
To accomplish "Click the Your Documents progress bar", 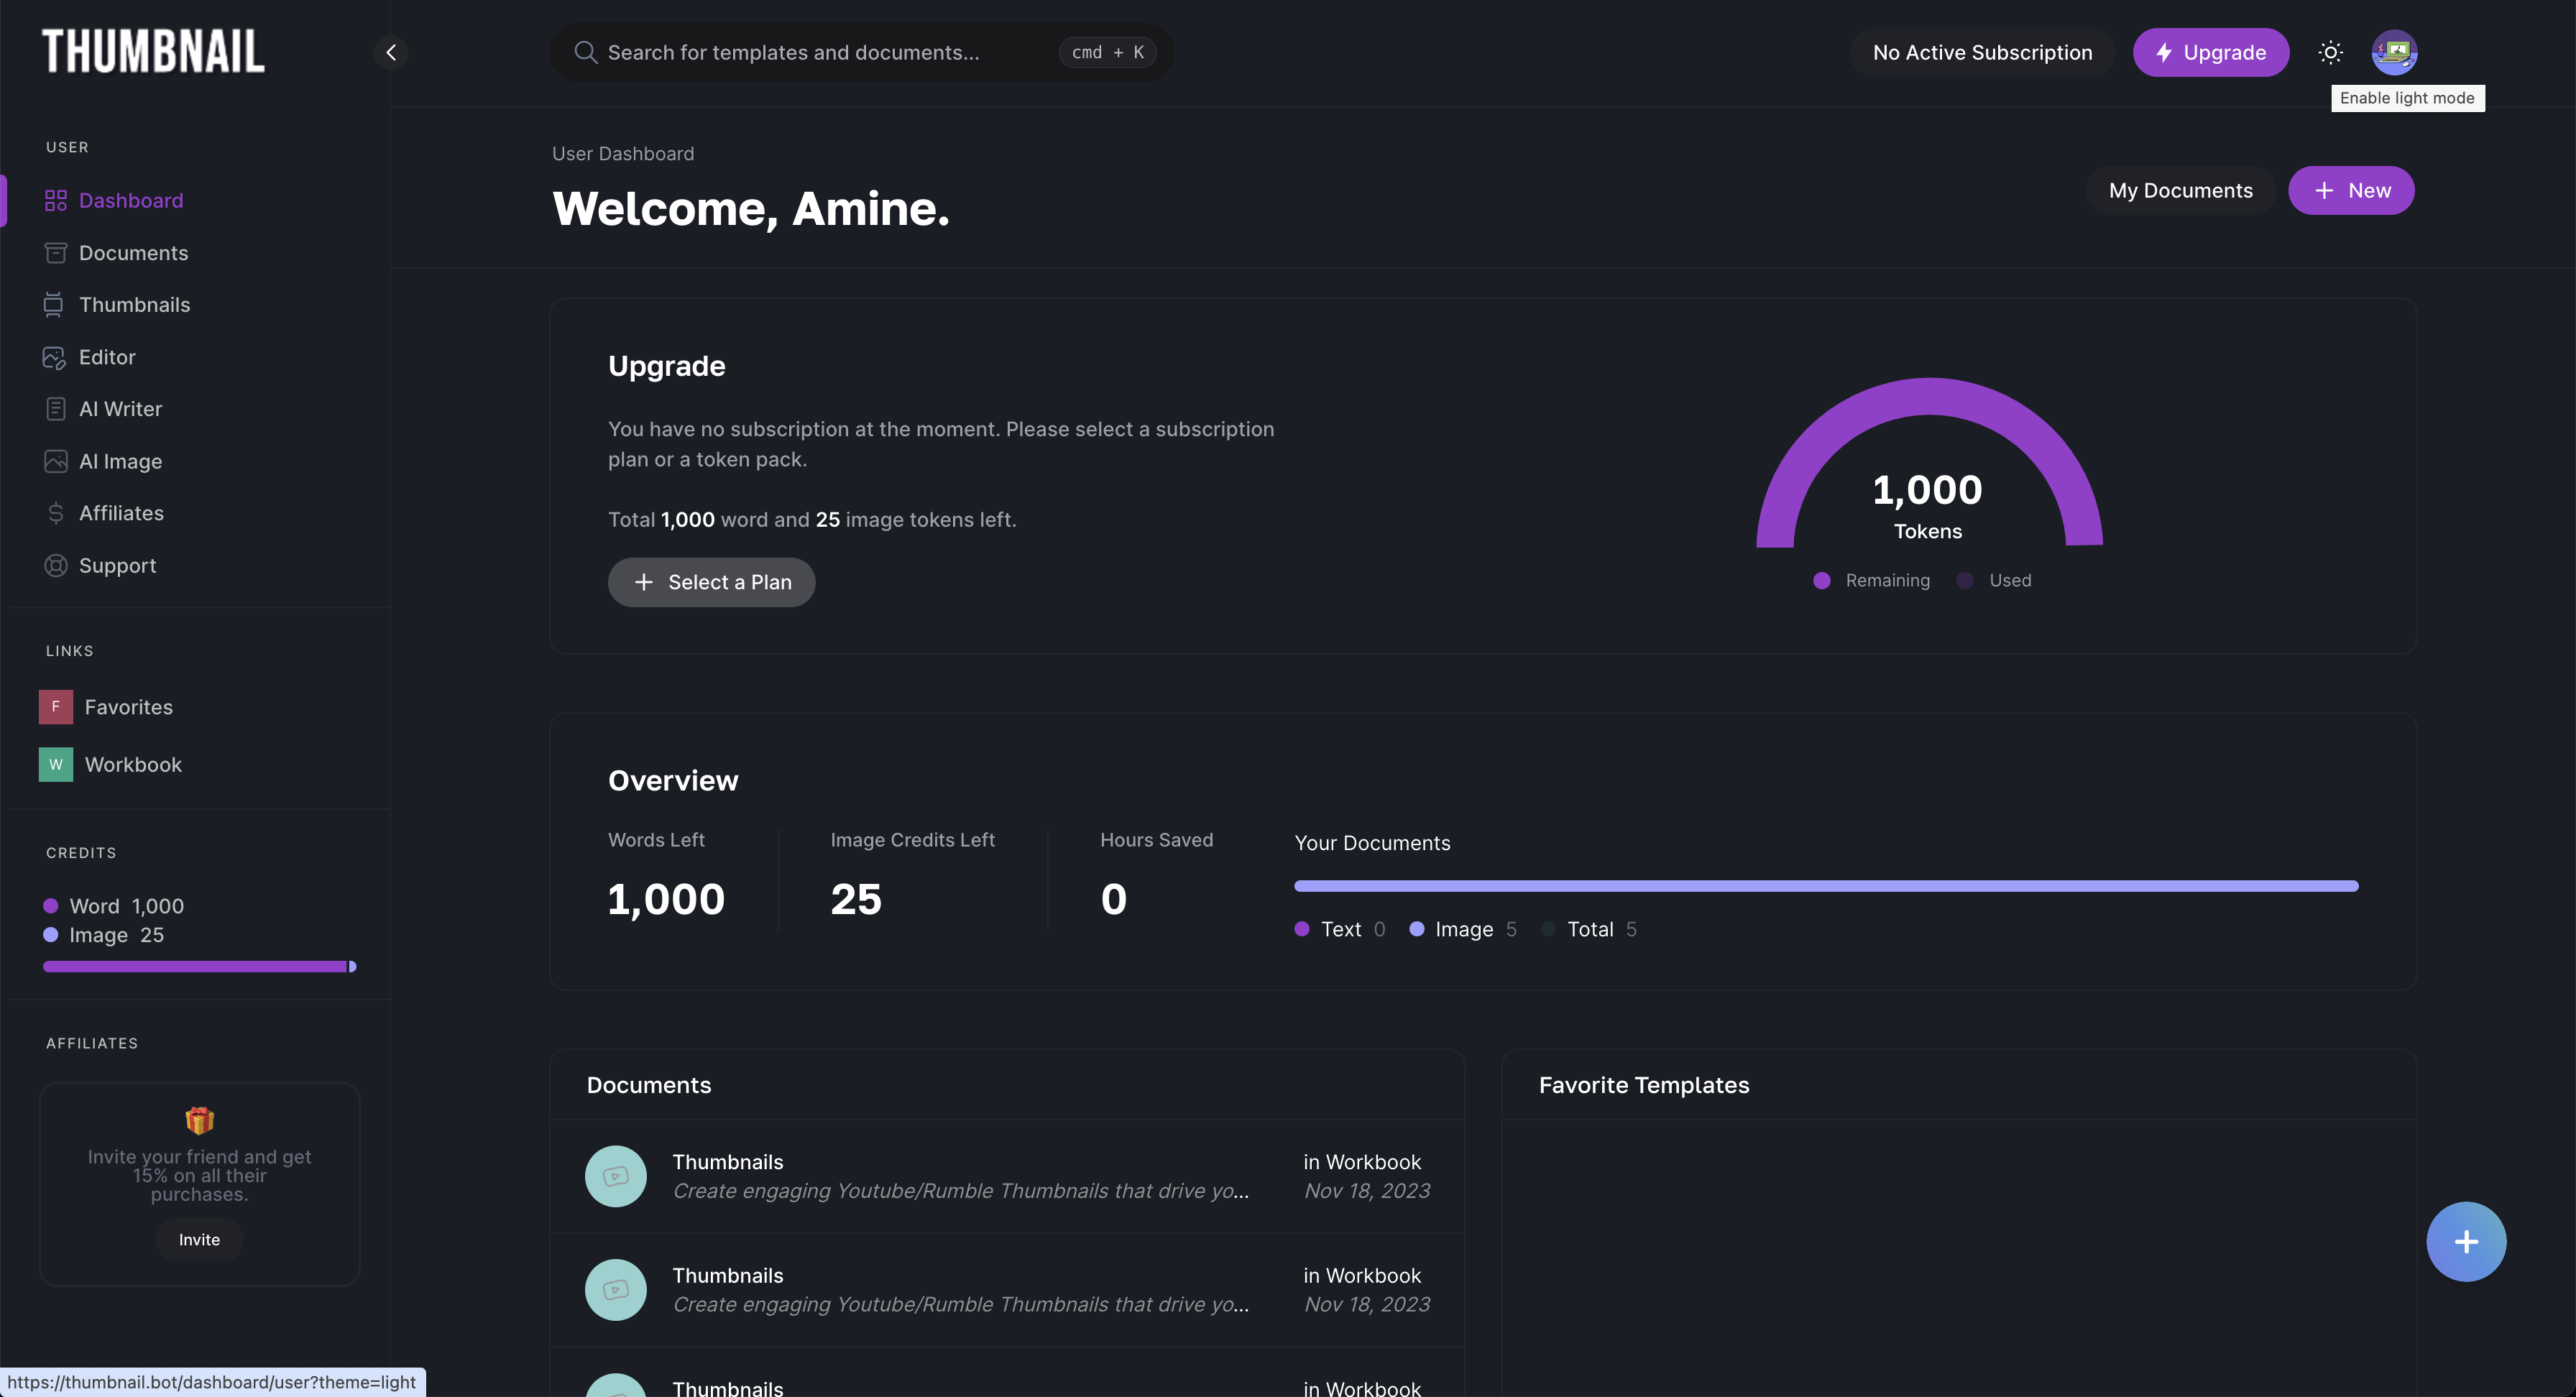I will tap(1825, 886).
